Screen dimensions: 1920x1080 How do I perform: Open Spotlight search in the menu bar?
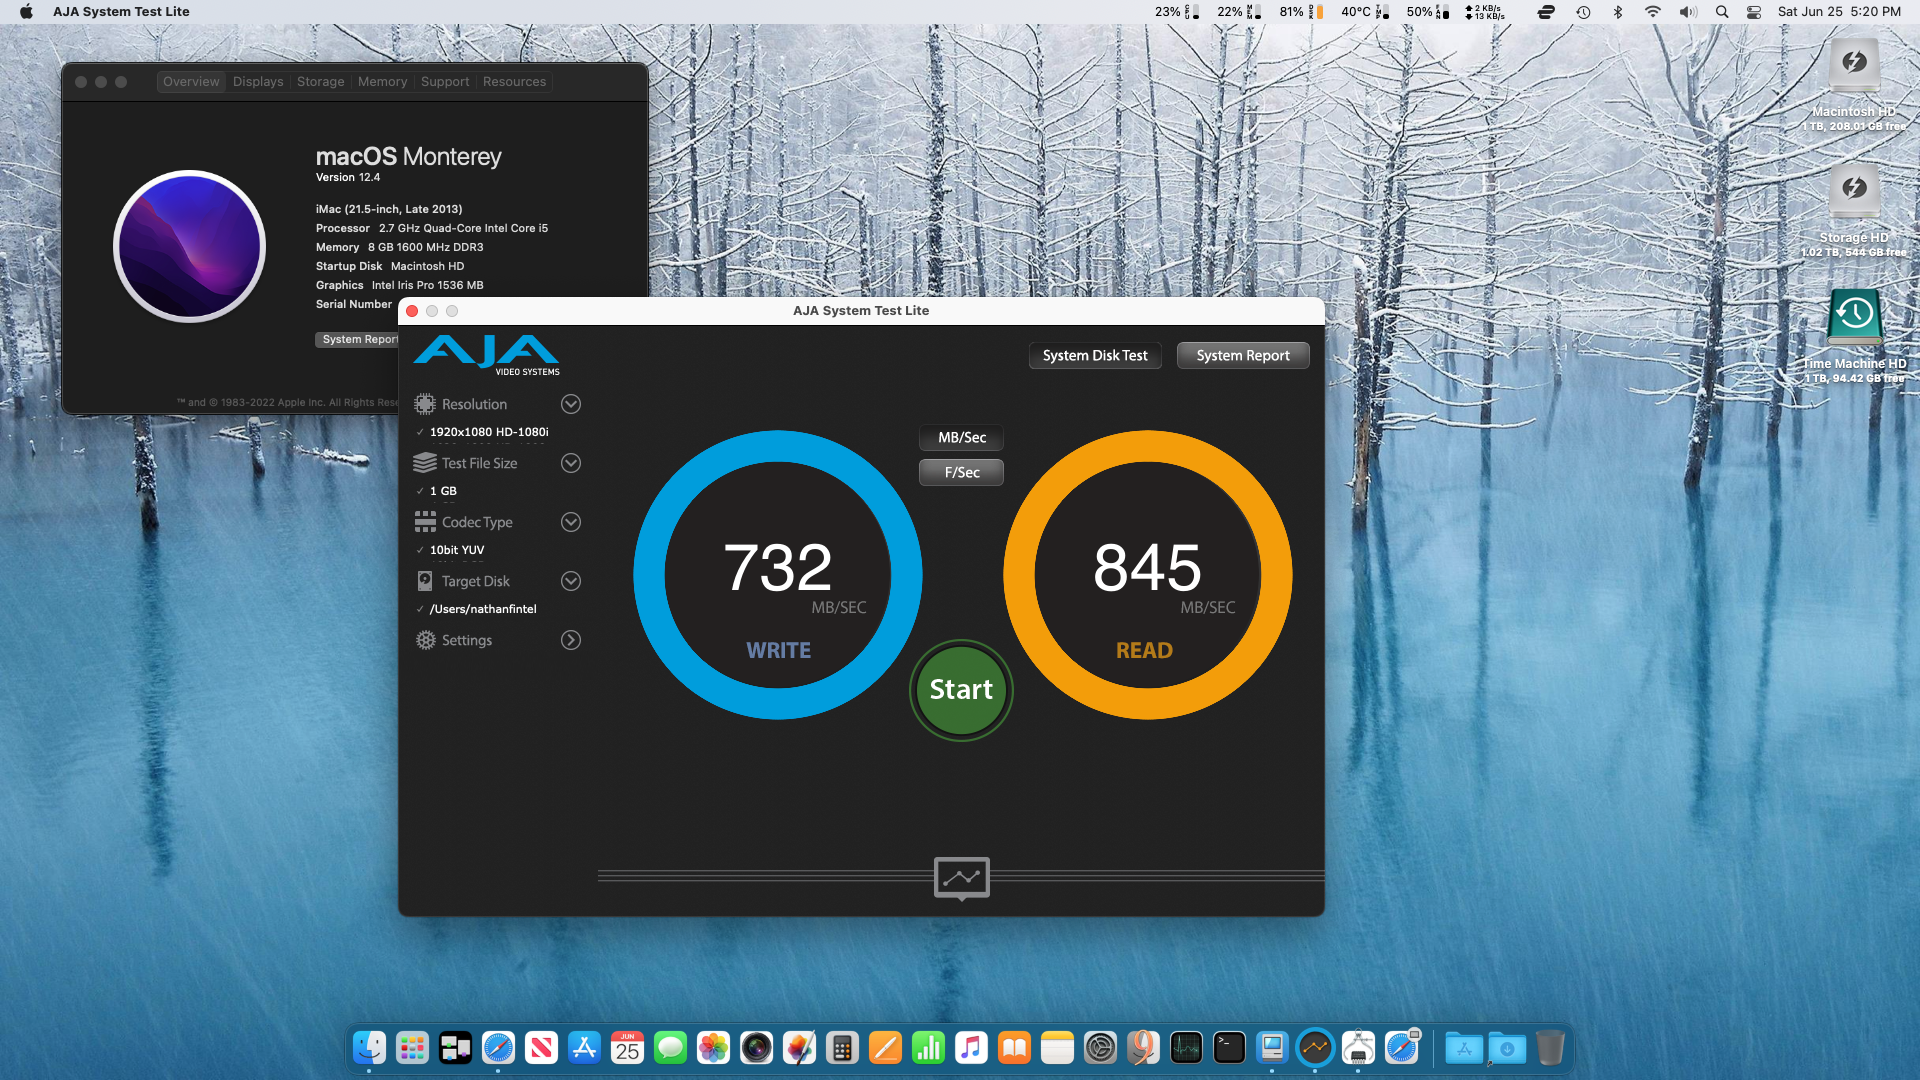click(x=1722, y=12)
